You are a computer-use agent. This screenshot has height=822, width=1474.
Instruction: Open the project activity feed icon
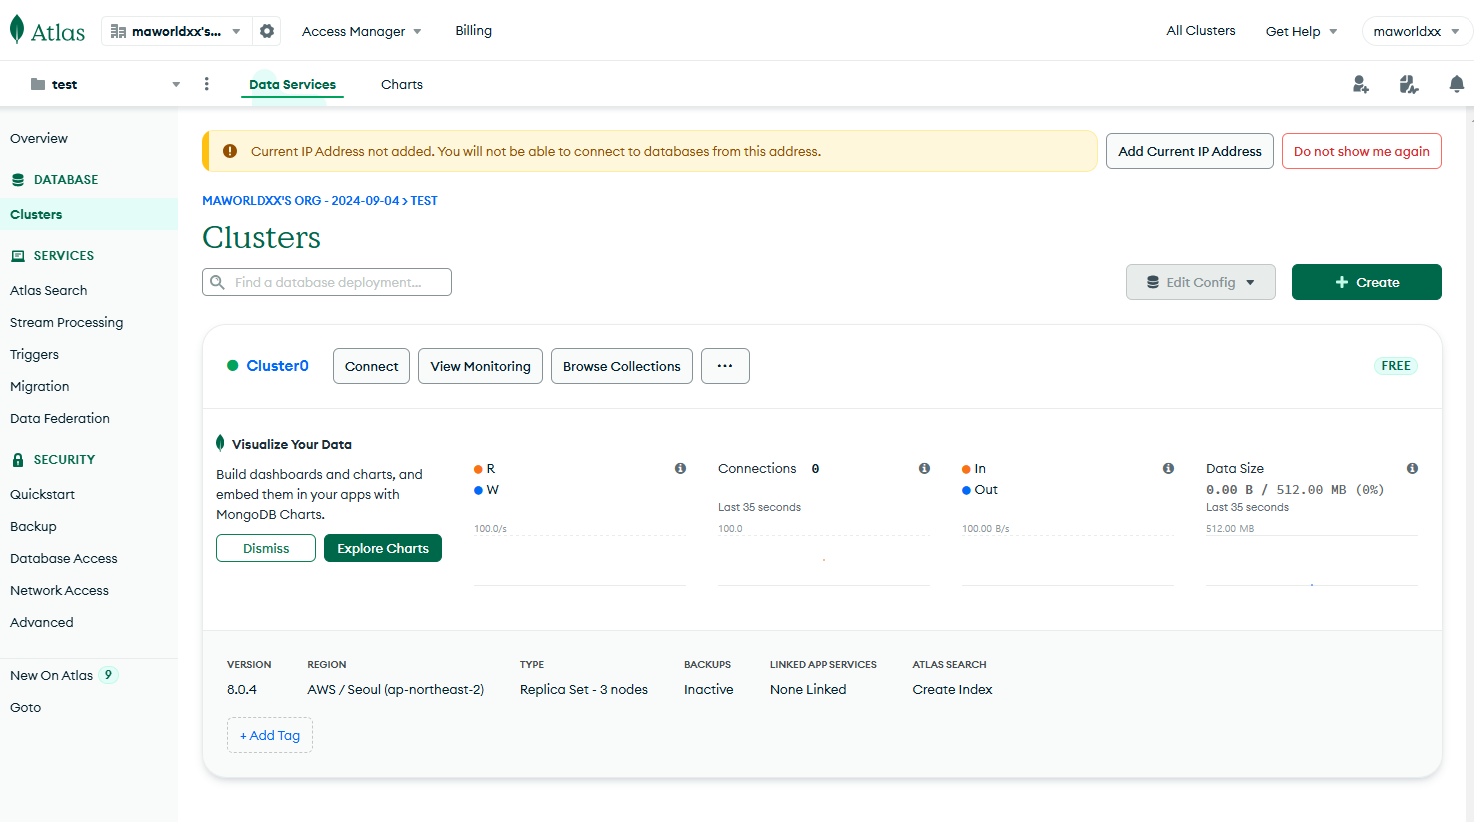(1409, 84)
